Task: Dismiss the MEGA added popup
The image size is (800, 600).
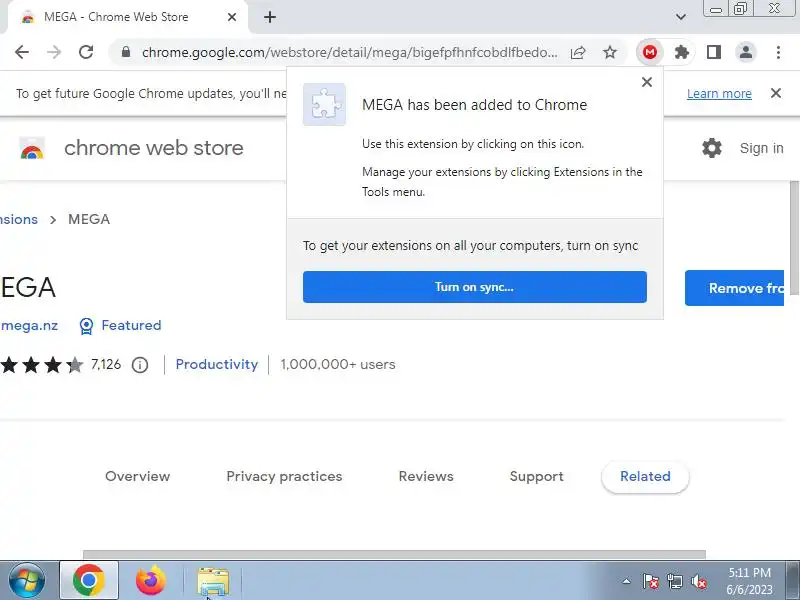Action: 647,82
